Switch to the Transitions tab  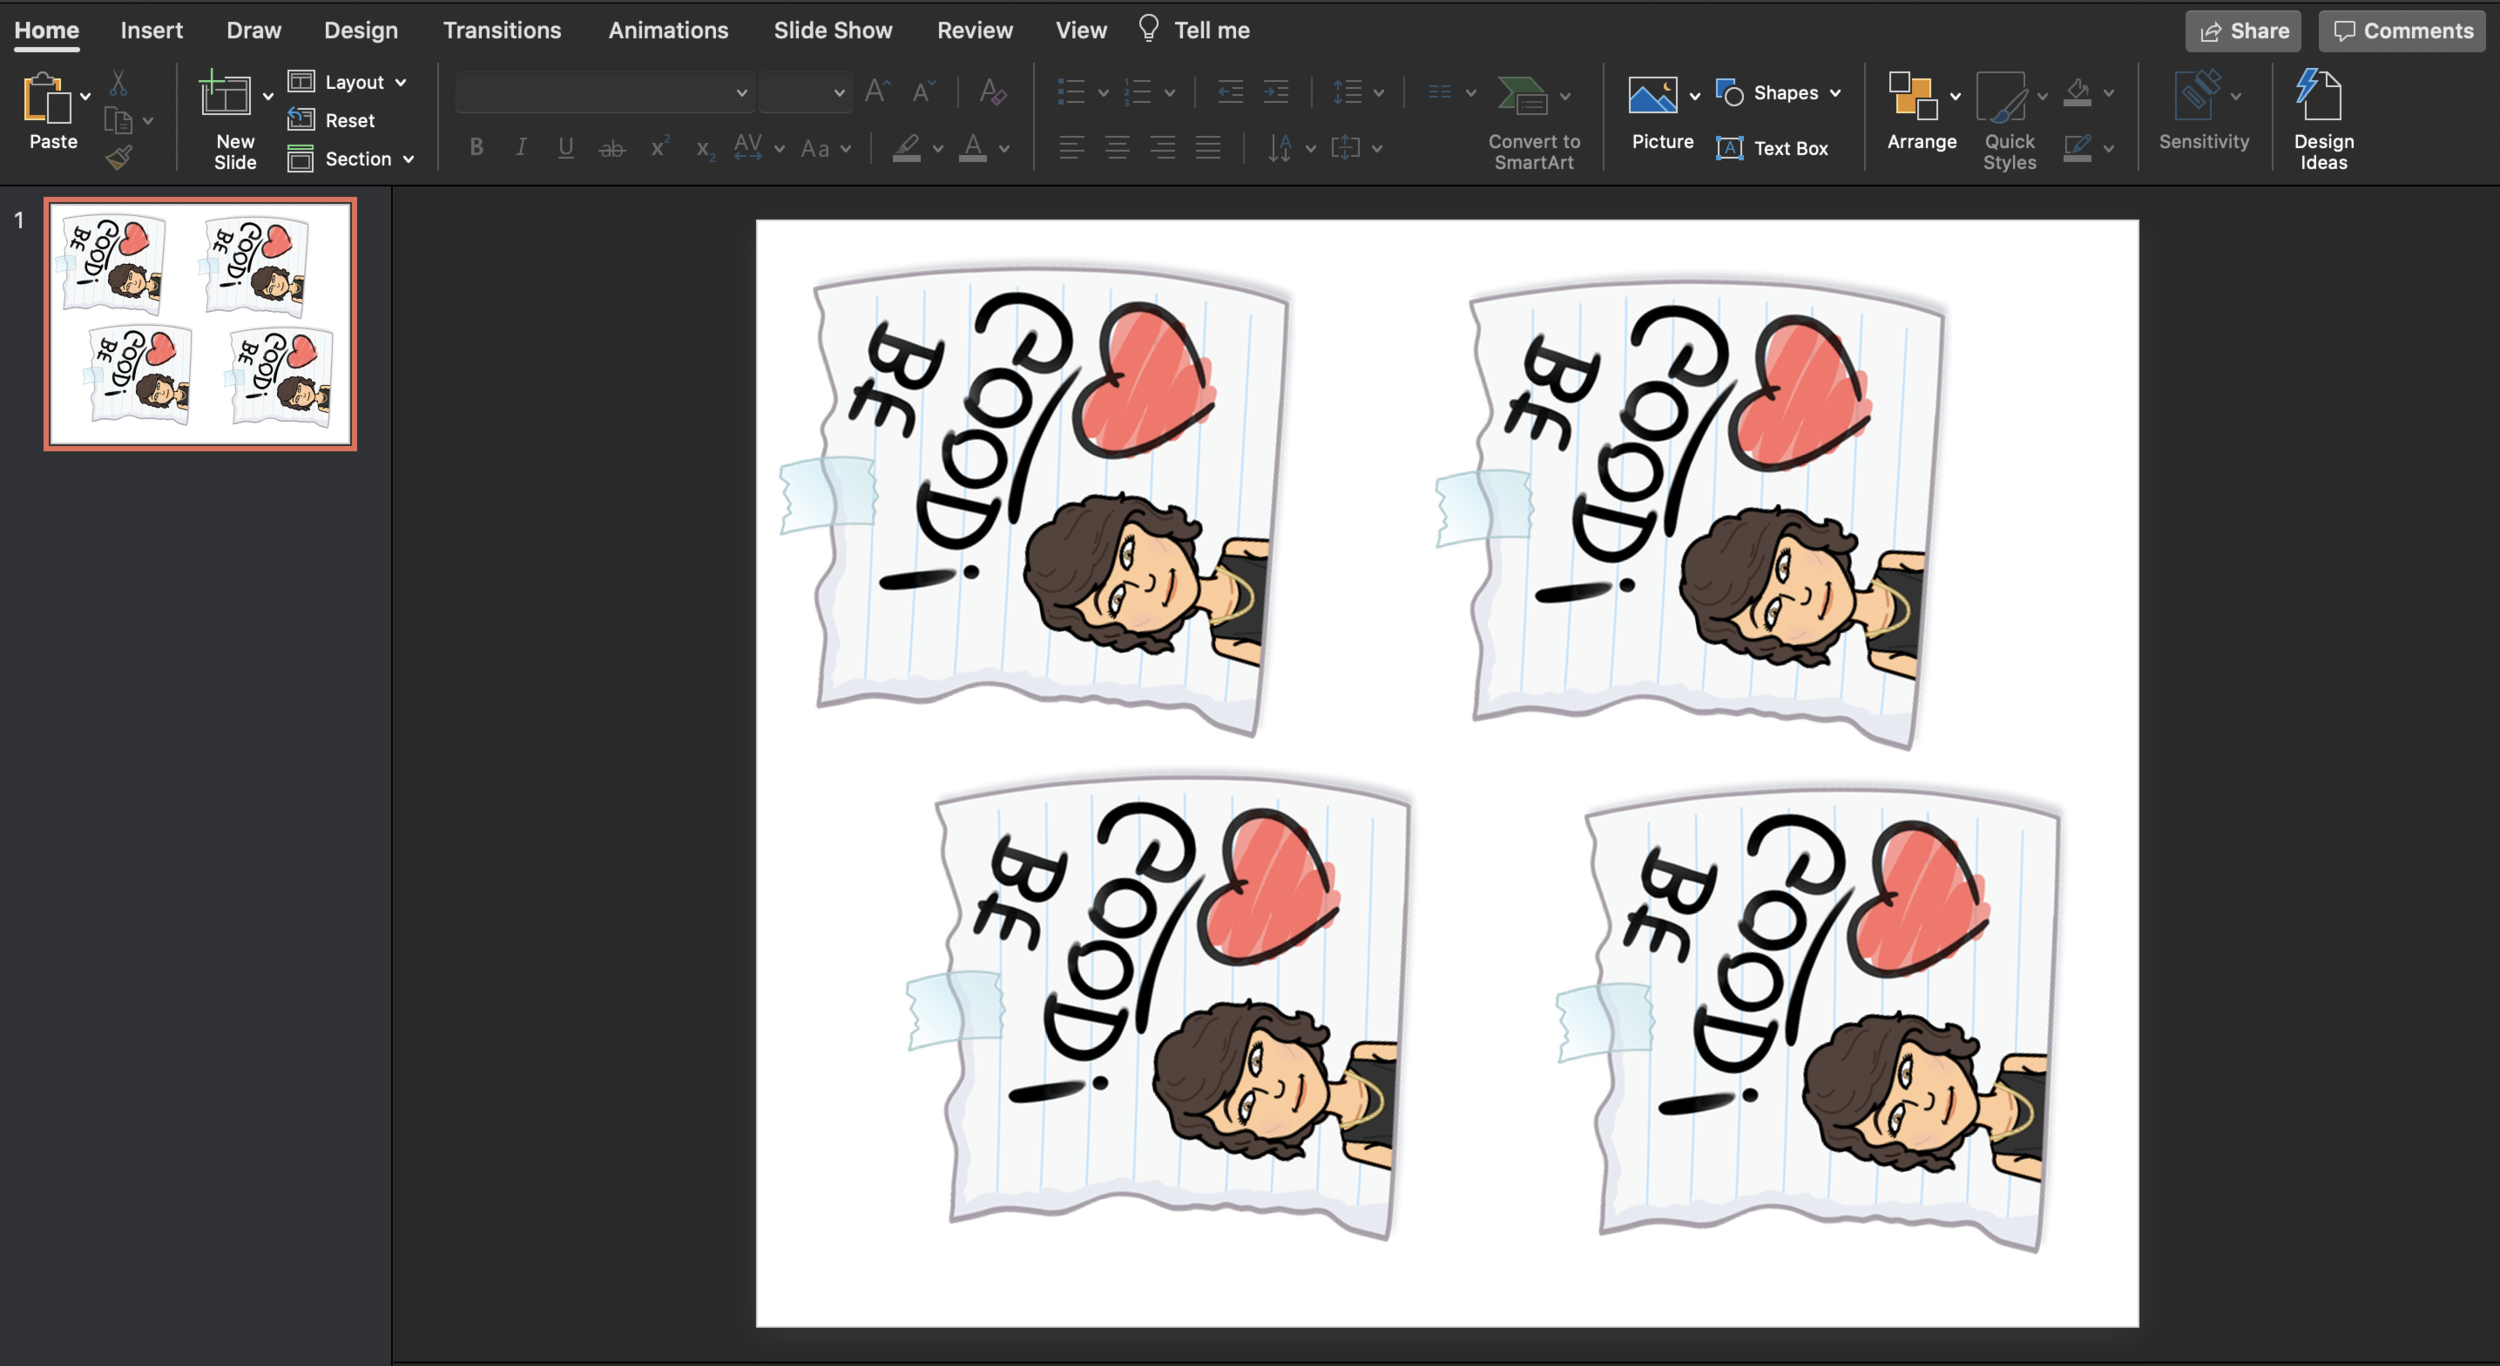(x=502, y=30)
